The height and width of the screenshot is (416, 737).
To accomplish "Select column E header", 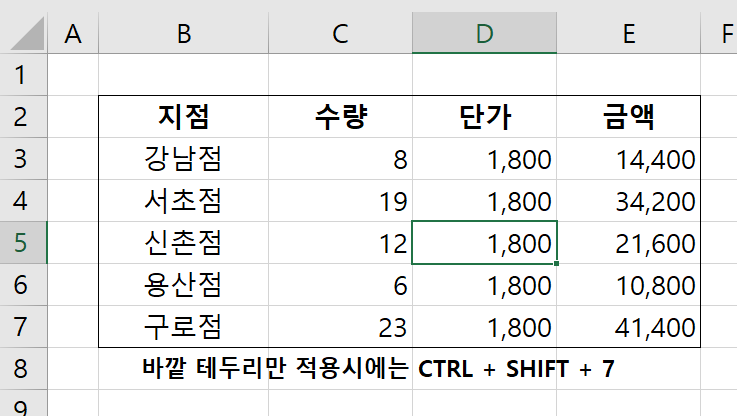I will coord(628,33).
